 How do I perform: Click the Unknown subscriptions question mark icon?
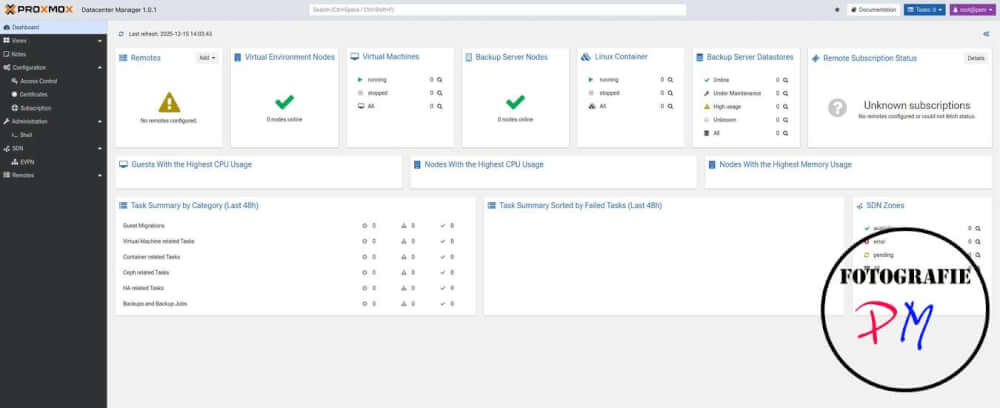837,108
